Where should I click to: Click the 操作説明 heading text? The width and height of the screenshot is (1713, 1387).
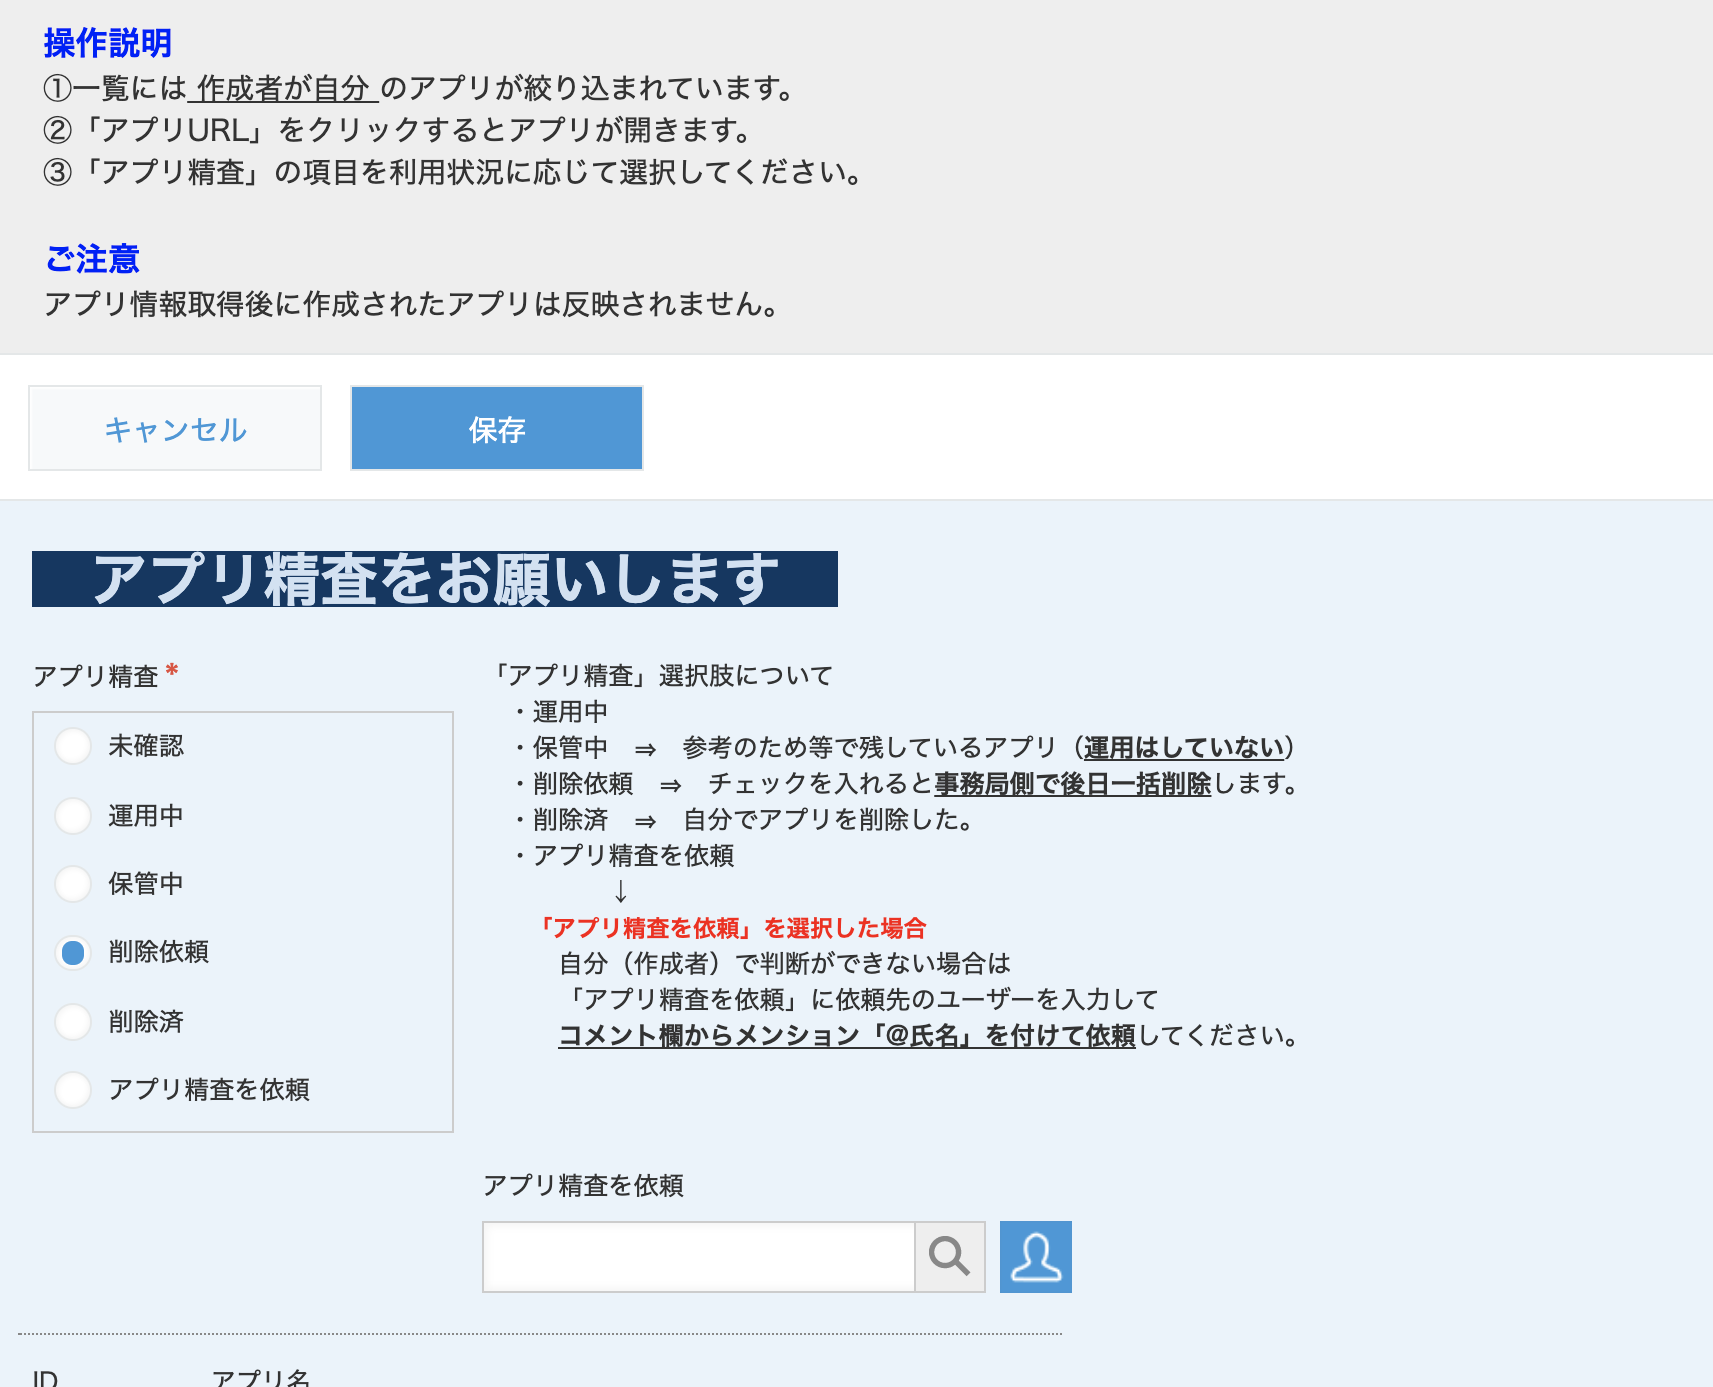[108, 43]
